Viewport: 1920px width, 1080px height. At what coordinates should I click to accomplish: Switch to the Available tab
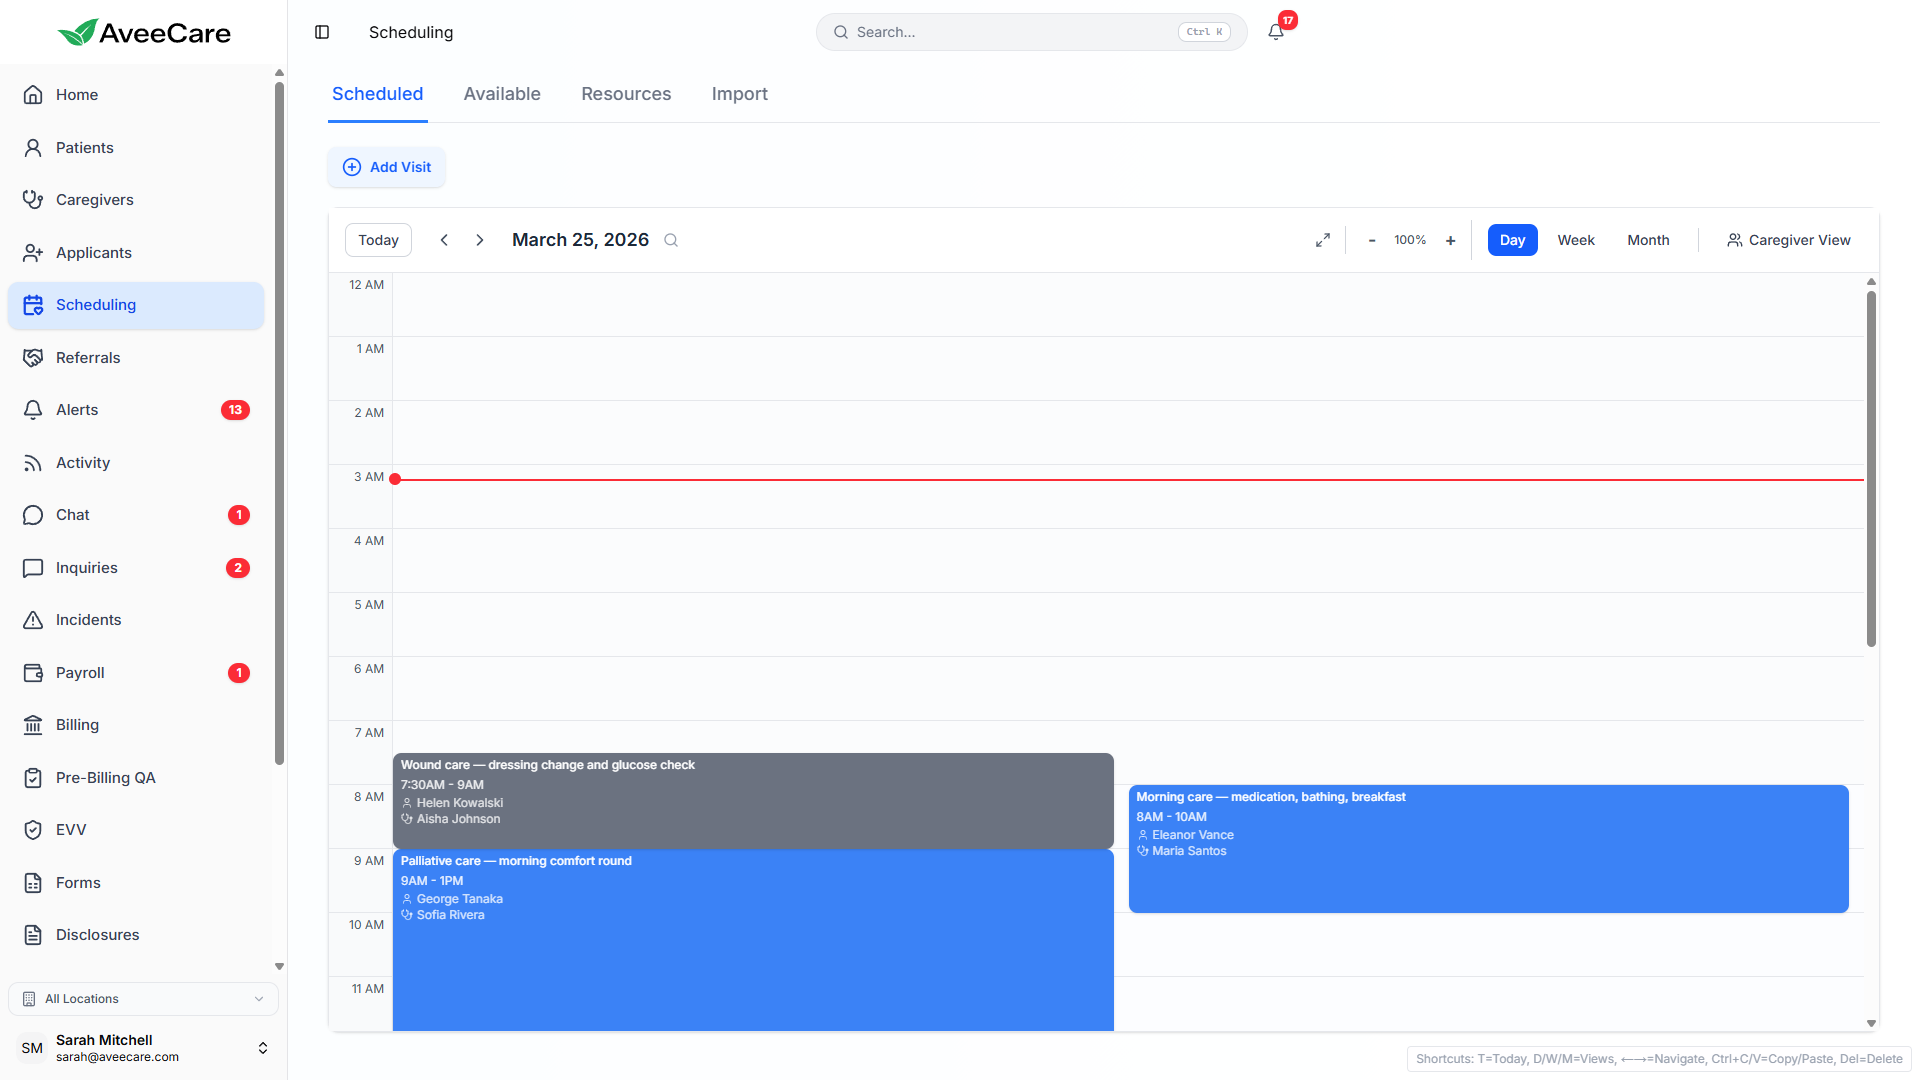coord(502,94)
